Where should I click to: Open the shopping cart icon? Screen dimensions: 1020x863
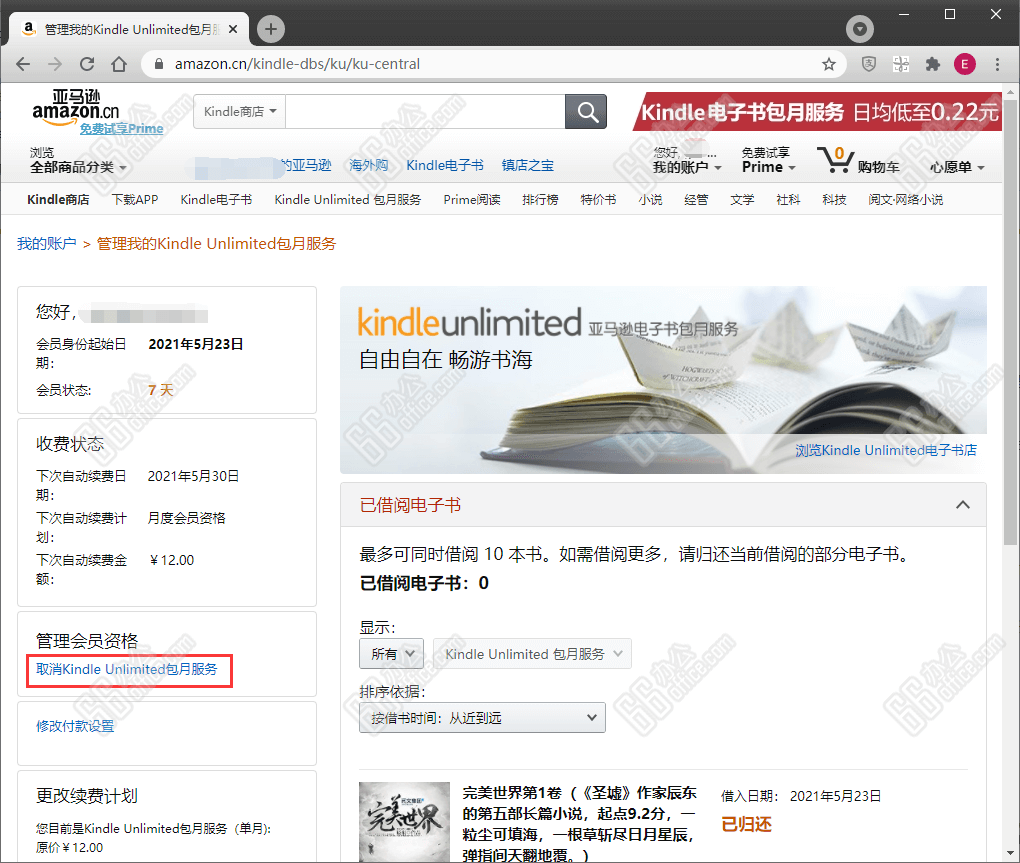coord(835,159)
